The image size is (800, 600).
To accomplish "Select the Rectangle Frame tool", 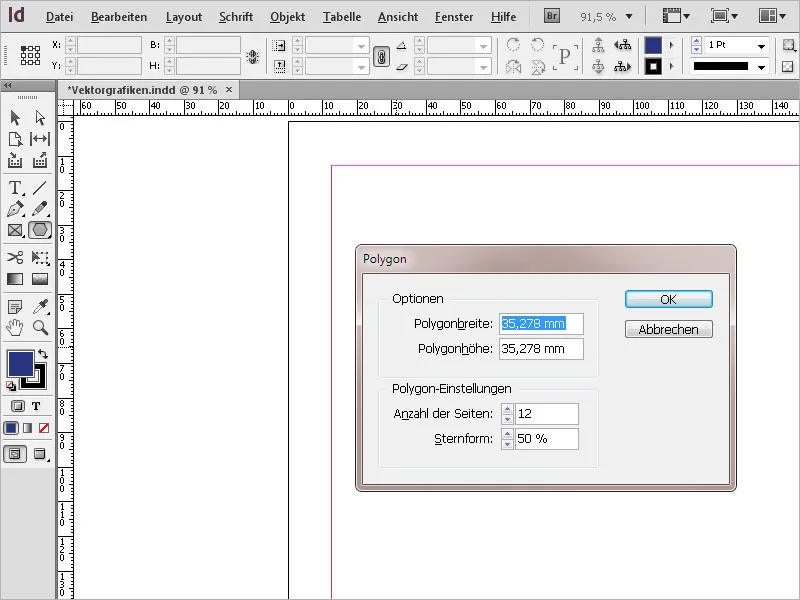I will click(x=15, y=231).
